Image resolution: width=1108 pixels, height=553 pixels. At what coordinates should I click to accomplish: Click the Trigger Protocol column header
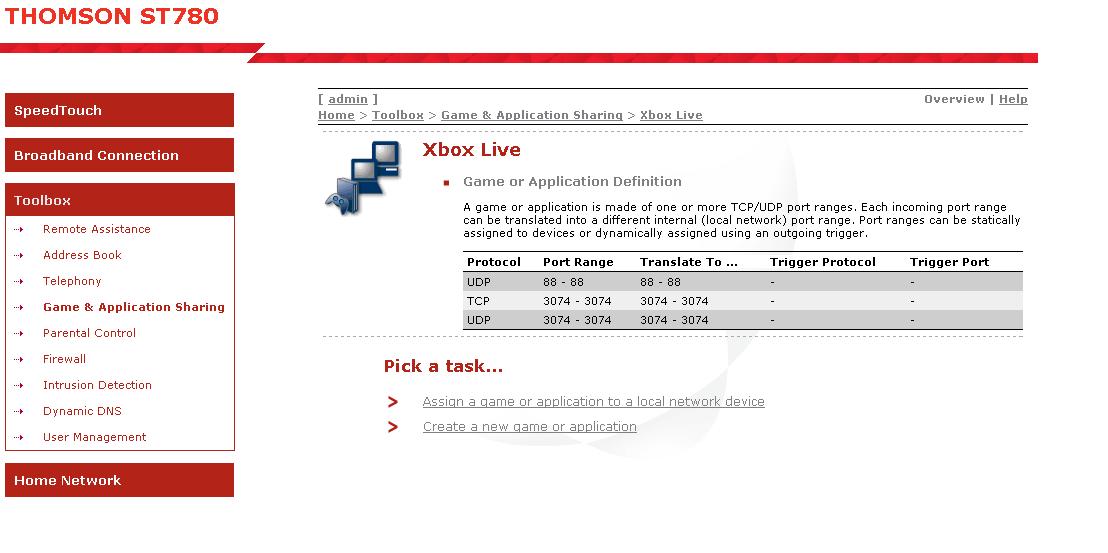(823, 262)
